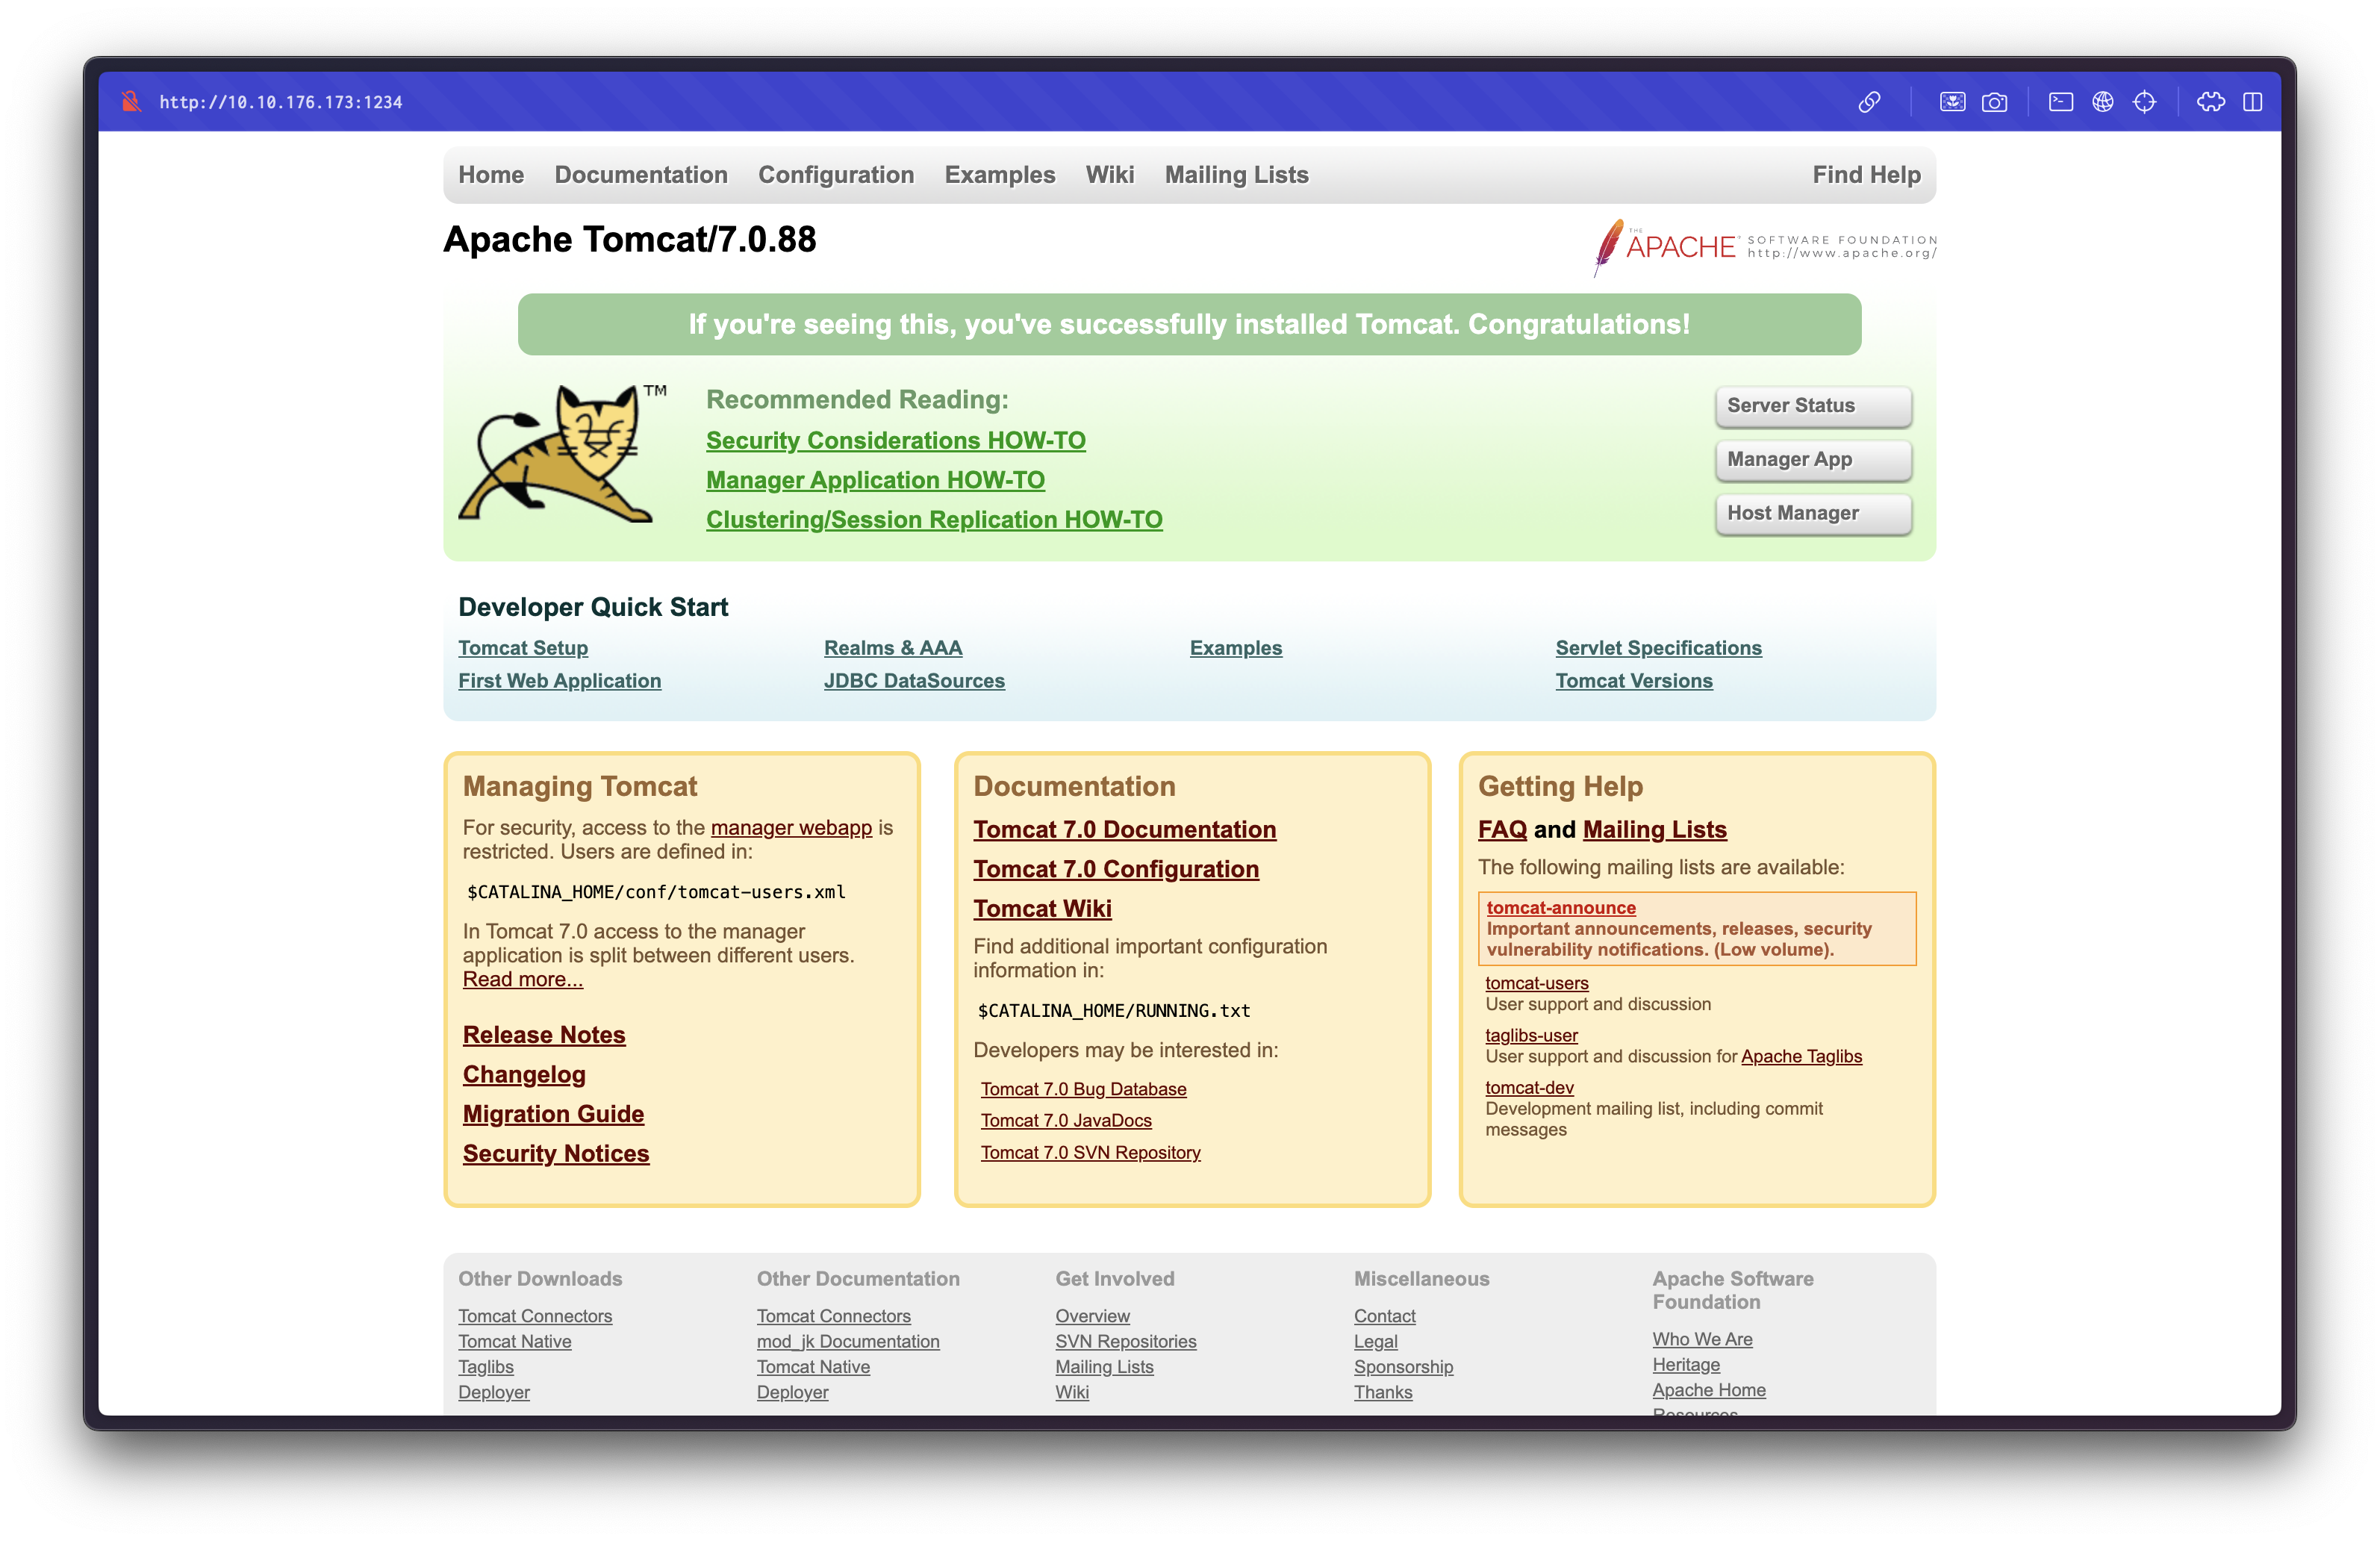2380x1541 pixels.
Task: Click Sponsorship under Miscellaneous
Action: coord(1403,1368)
